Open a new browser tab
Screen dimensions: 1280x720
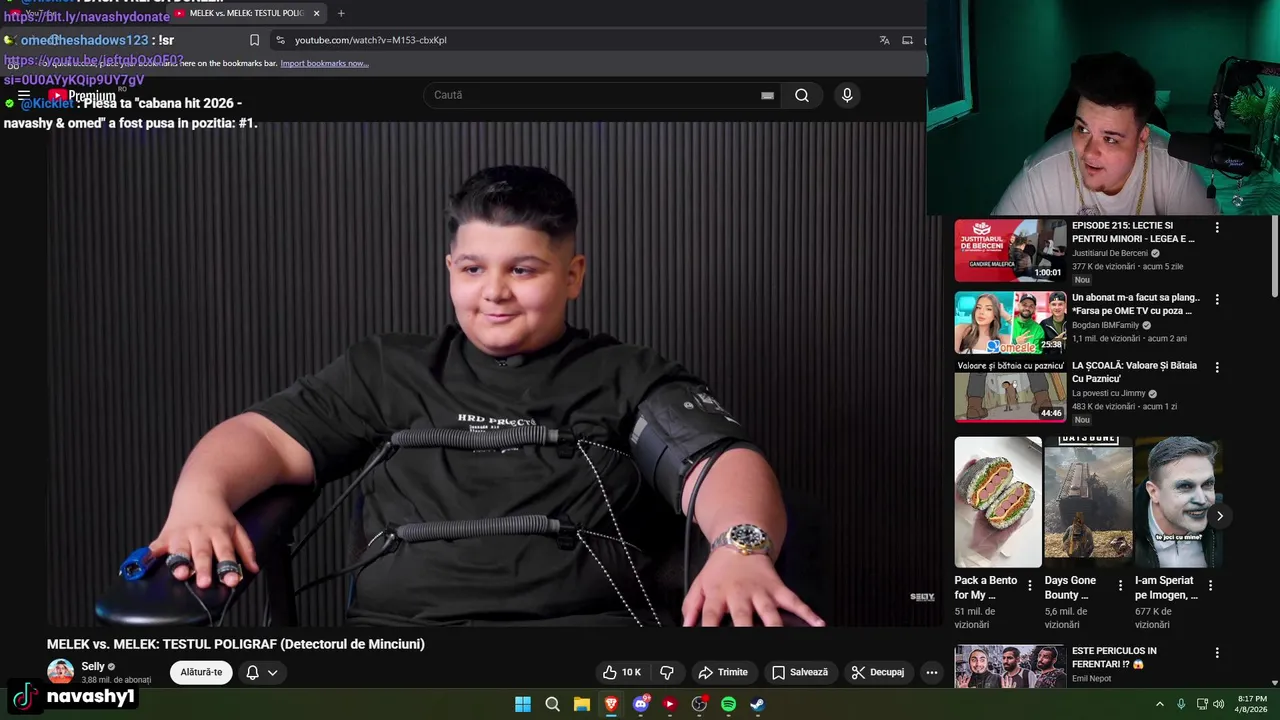click(x=341, y=13)
